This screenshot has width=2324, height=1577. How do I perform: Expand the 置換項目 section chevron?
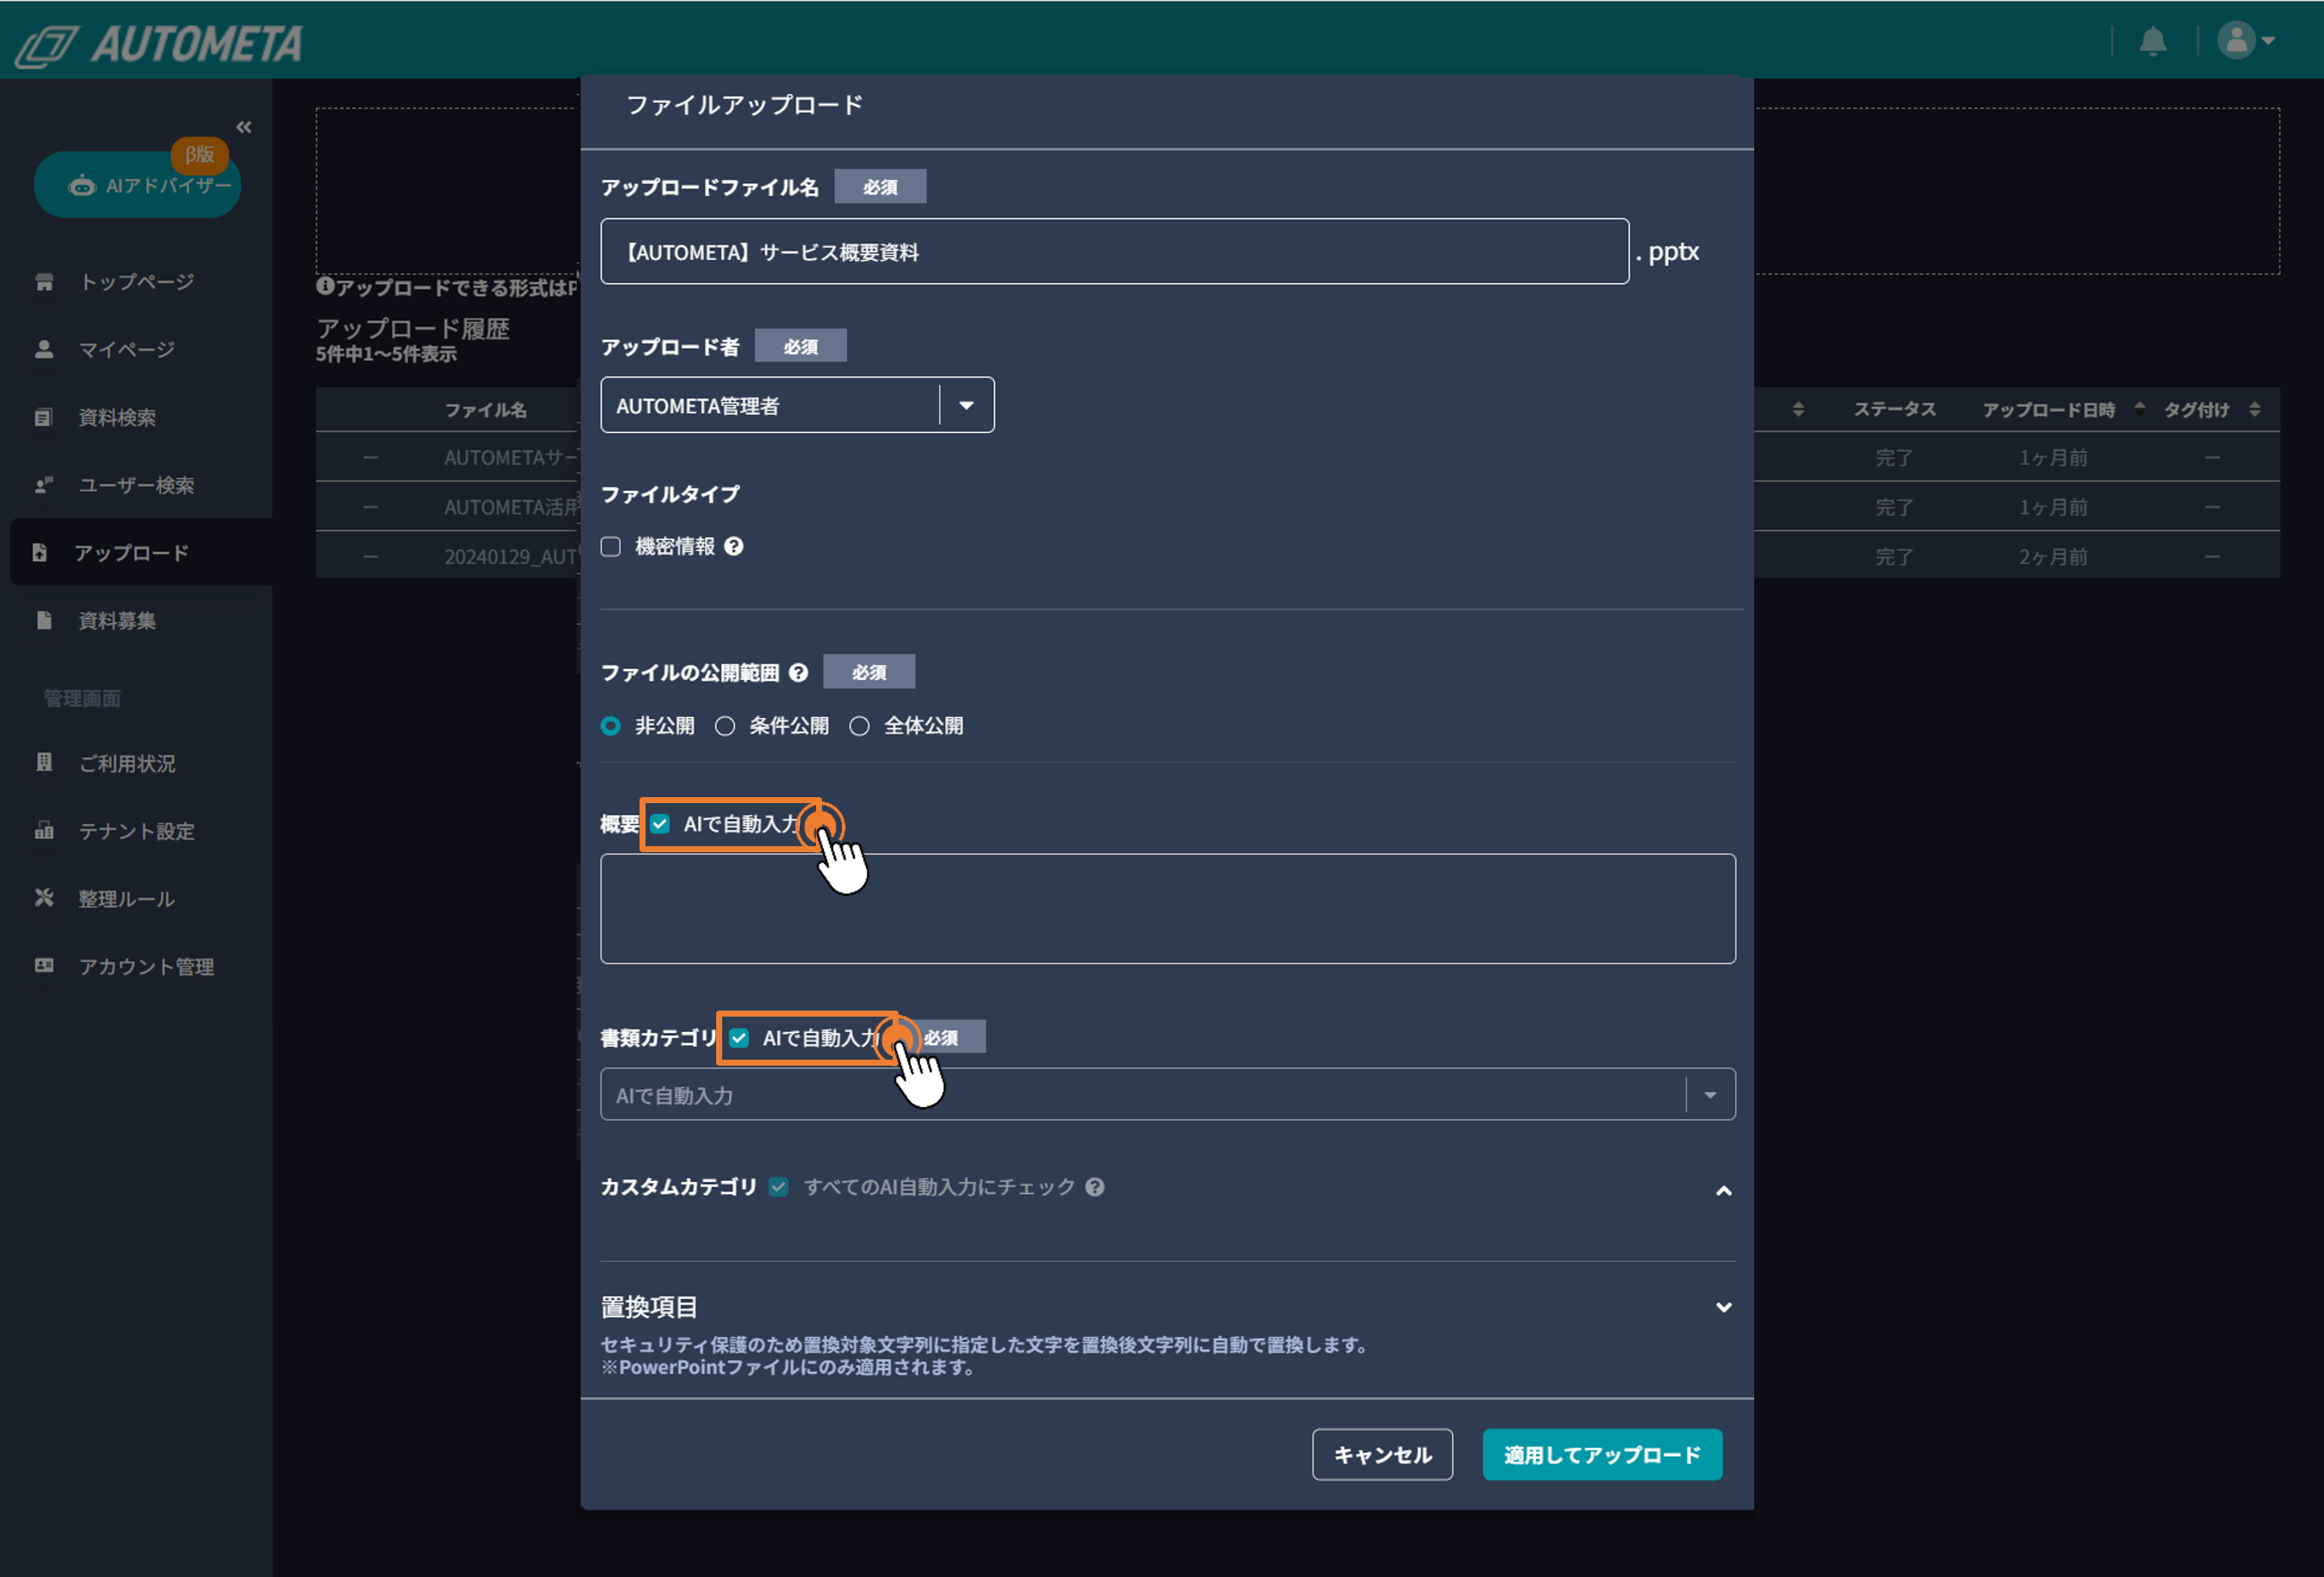click(1723, 1307)
